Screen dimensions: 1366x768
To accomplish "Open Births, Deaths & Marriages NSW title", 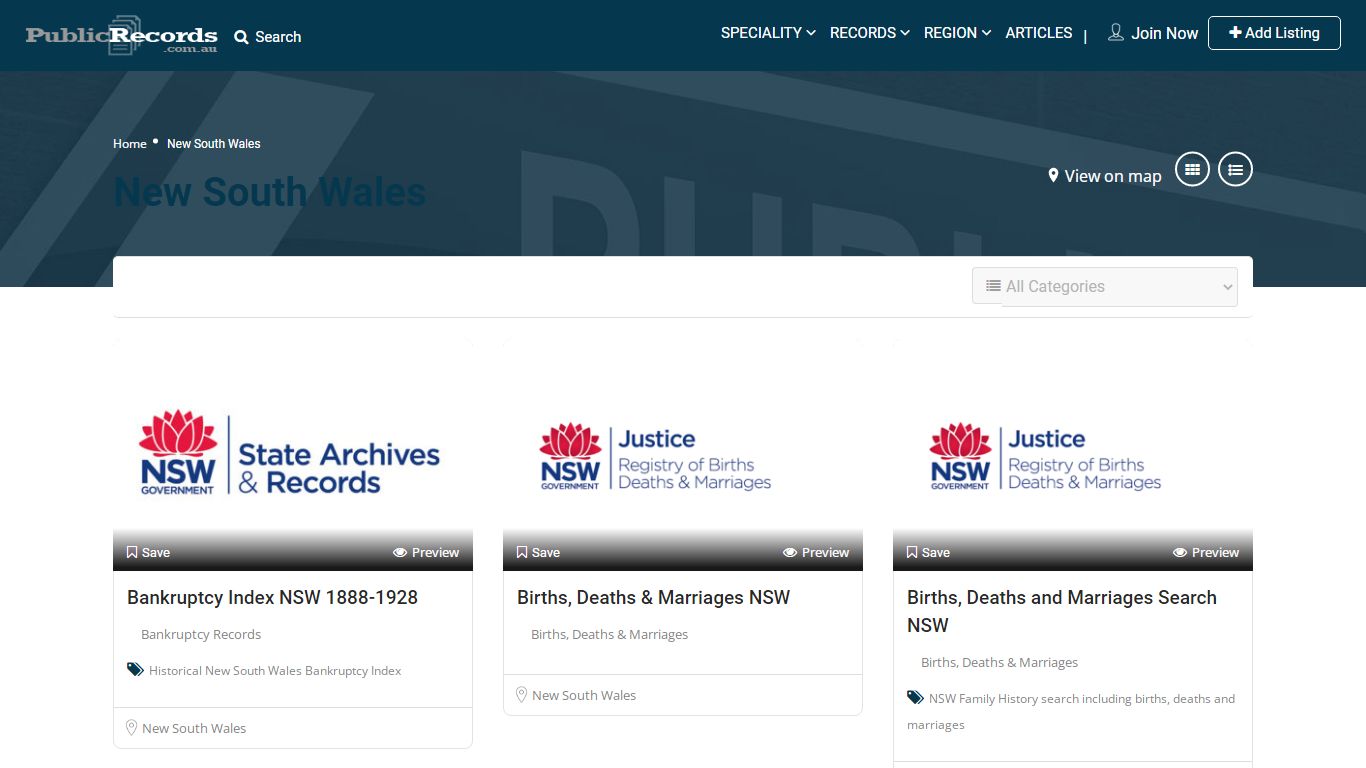I will [x=653, y=597].
